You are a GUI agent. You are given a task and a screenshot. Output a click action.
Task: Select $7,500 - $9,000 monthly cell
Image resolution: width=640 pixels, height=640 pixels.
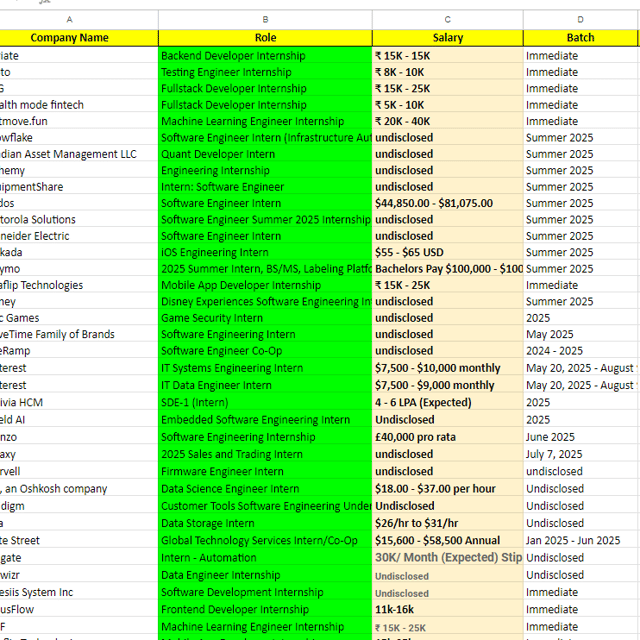pyautogui.click(x=448, y=385)
